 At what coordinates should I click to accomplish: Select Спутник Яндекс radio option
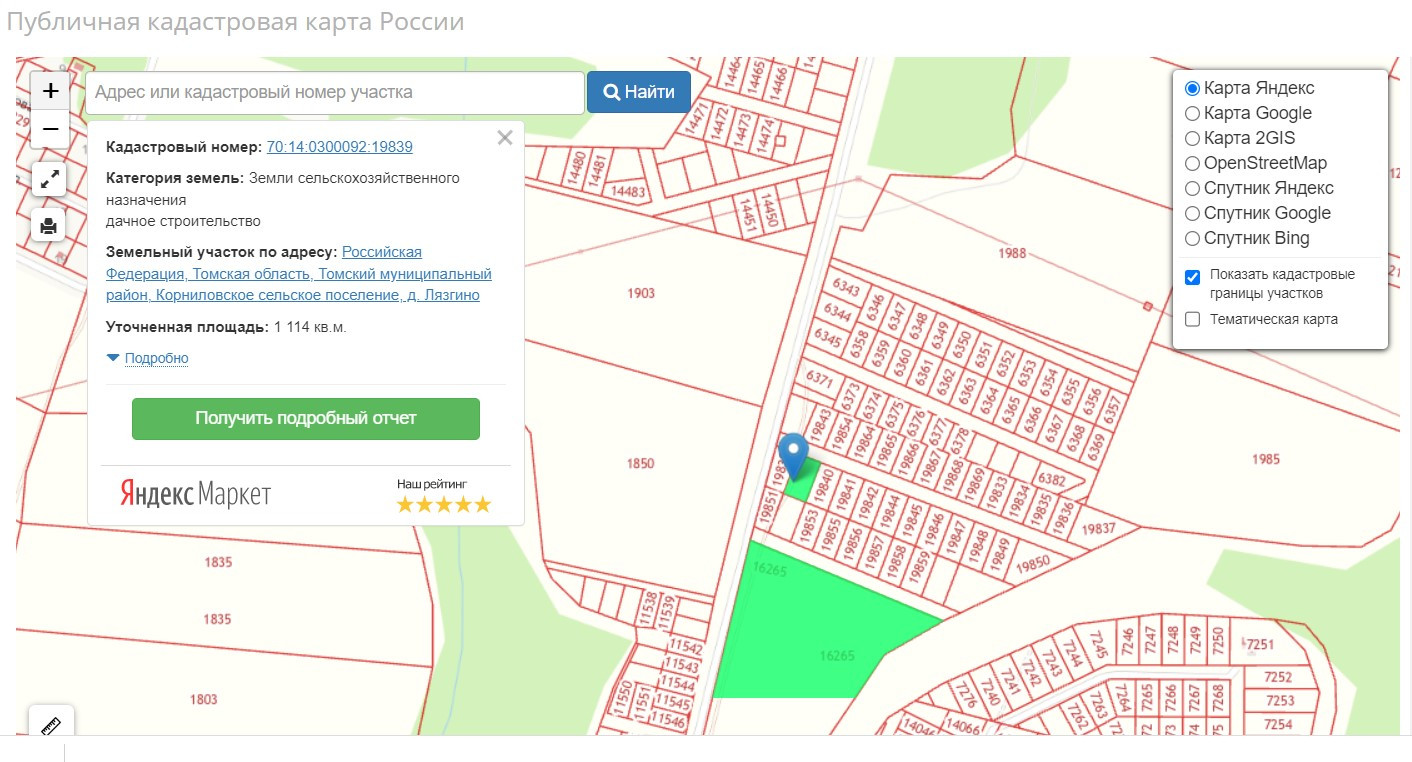click(1192, 188)
